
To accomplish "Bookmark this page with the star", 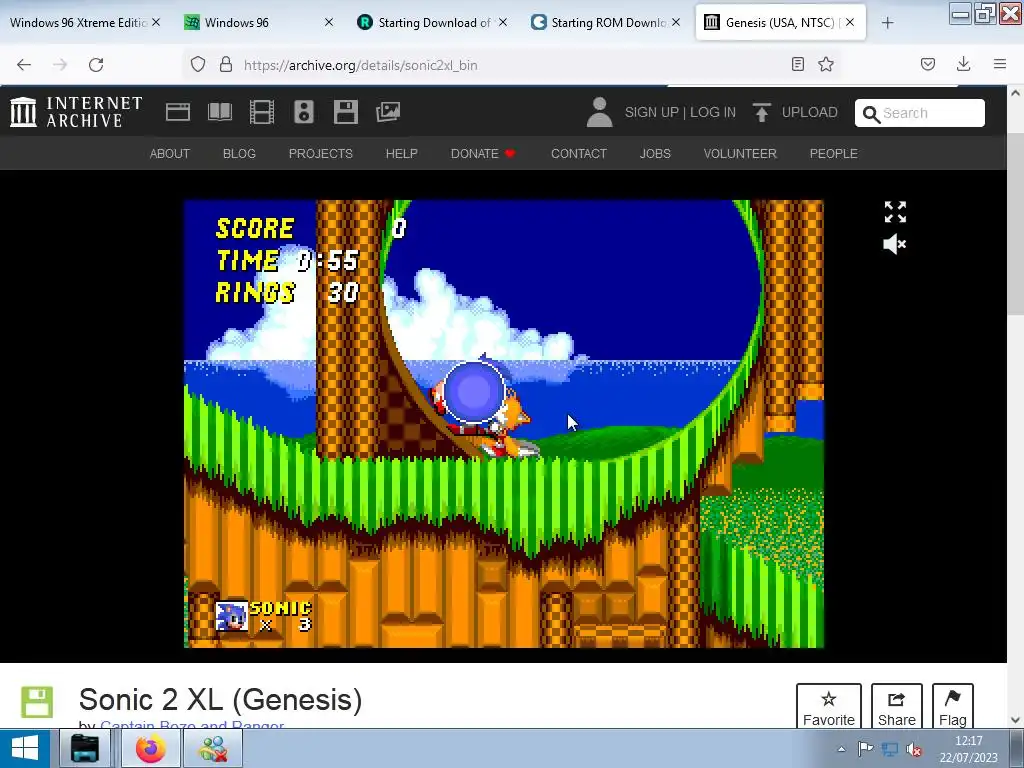I will point(826,64).
